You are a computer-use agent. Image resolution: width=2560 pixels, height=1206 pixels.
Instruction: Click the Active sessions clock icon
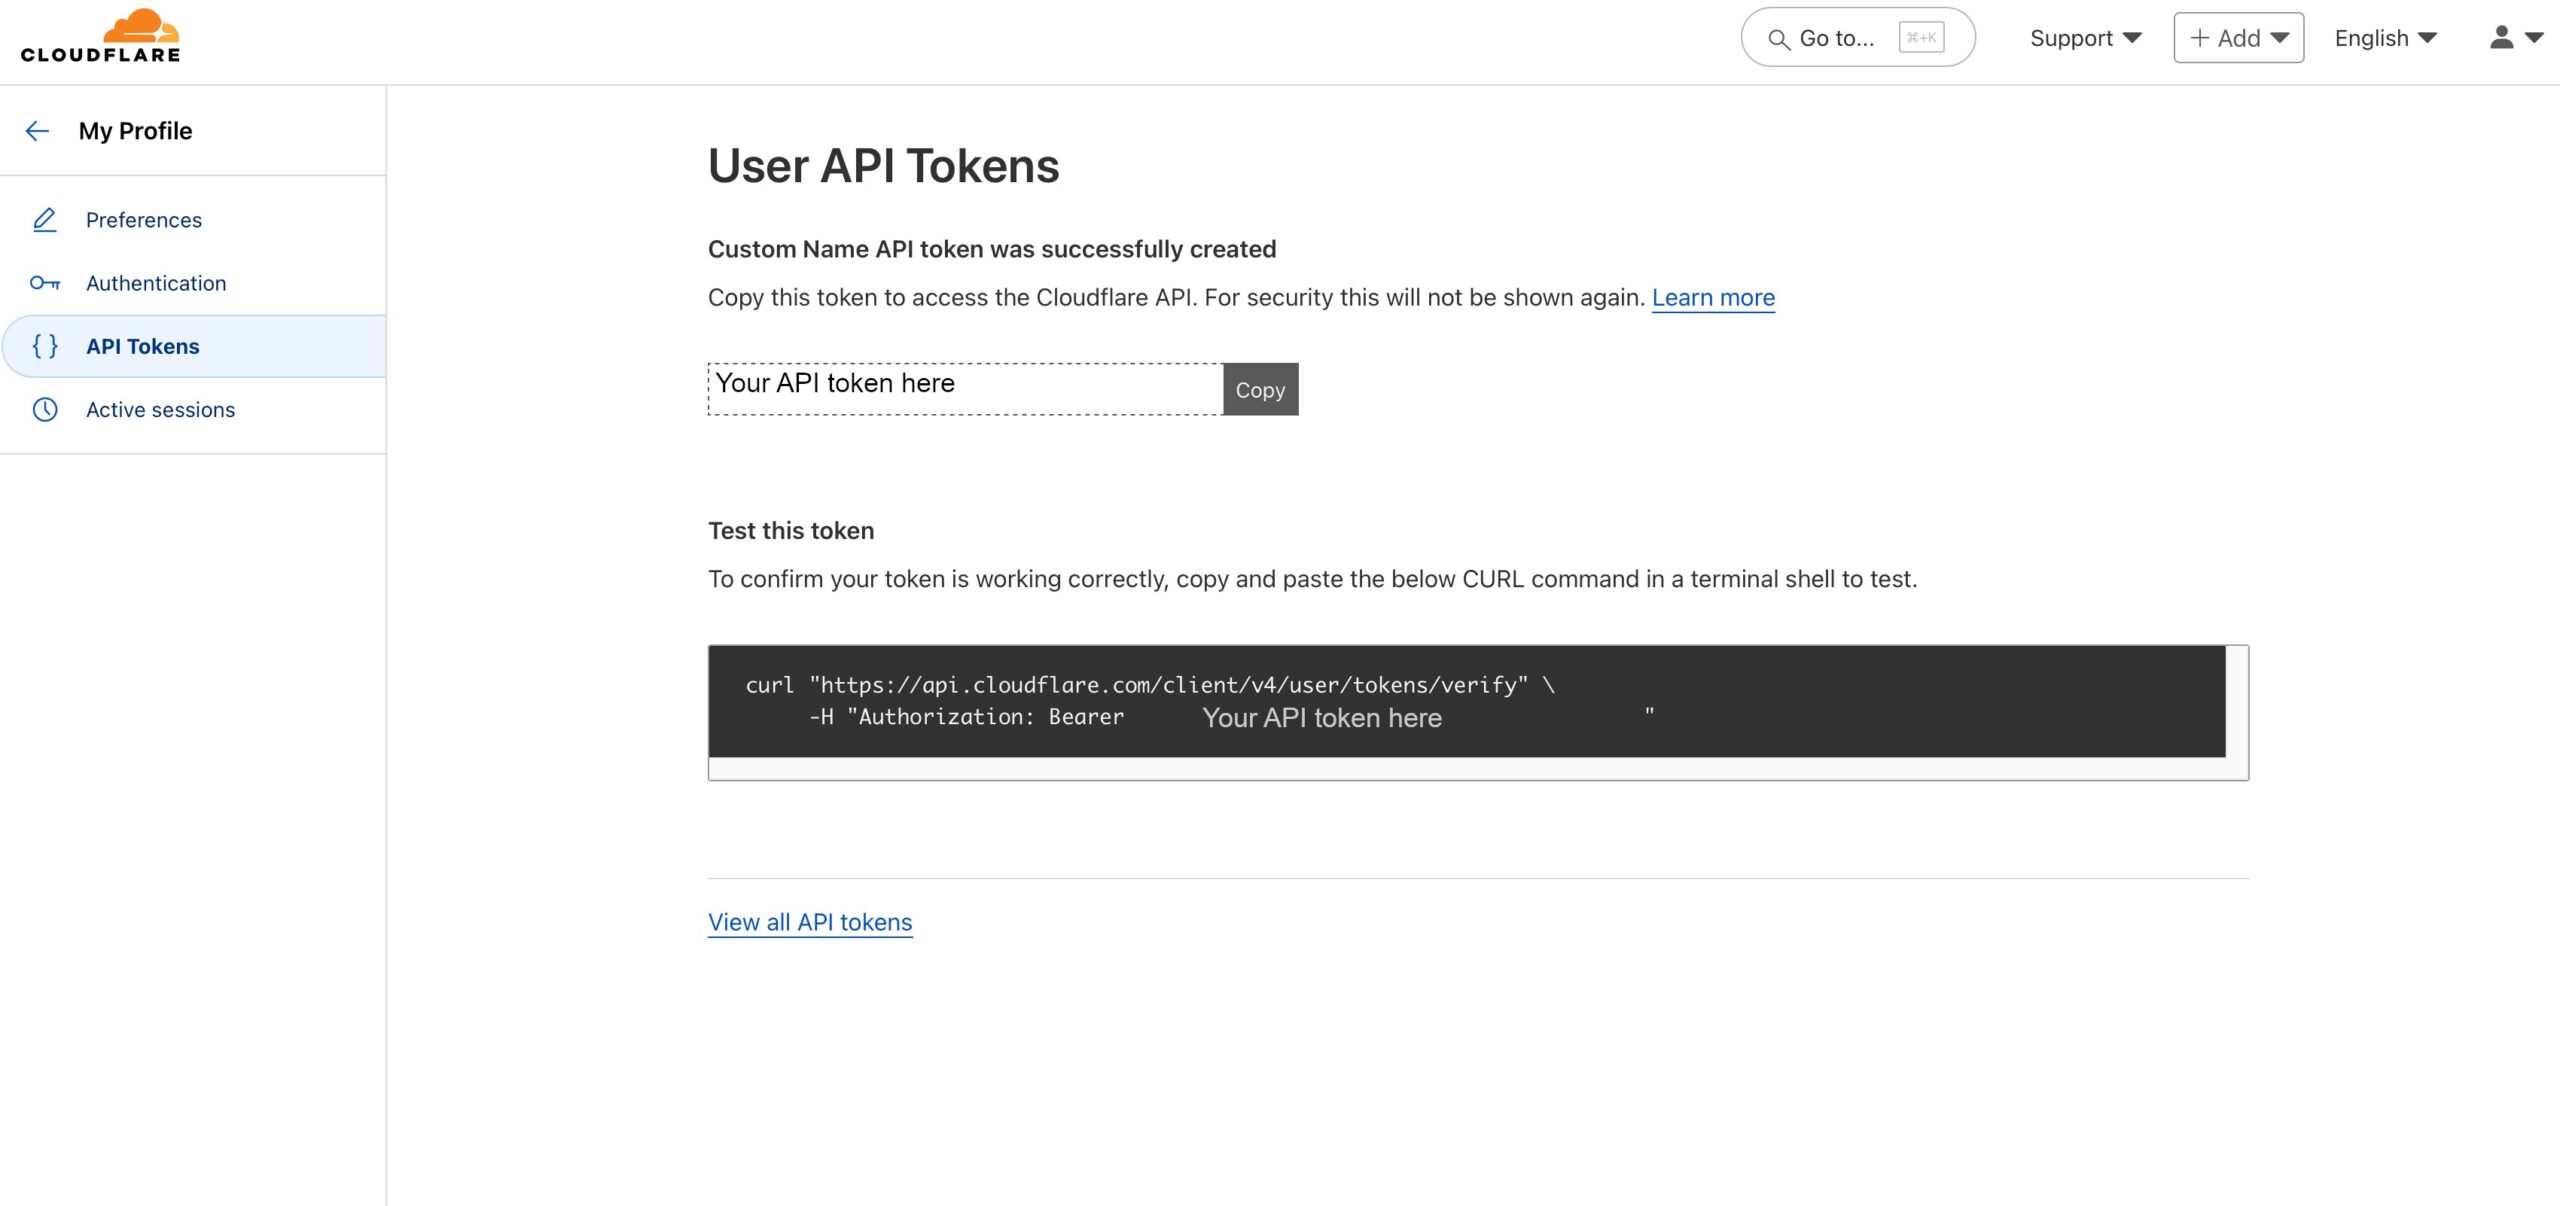(x=45, y=410)
